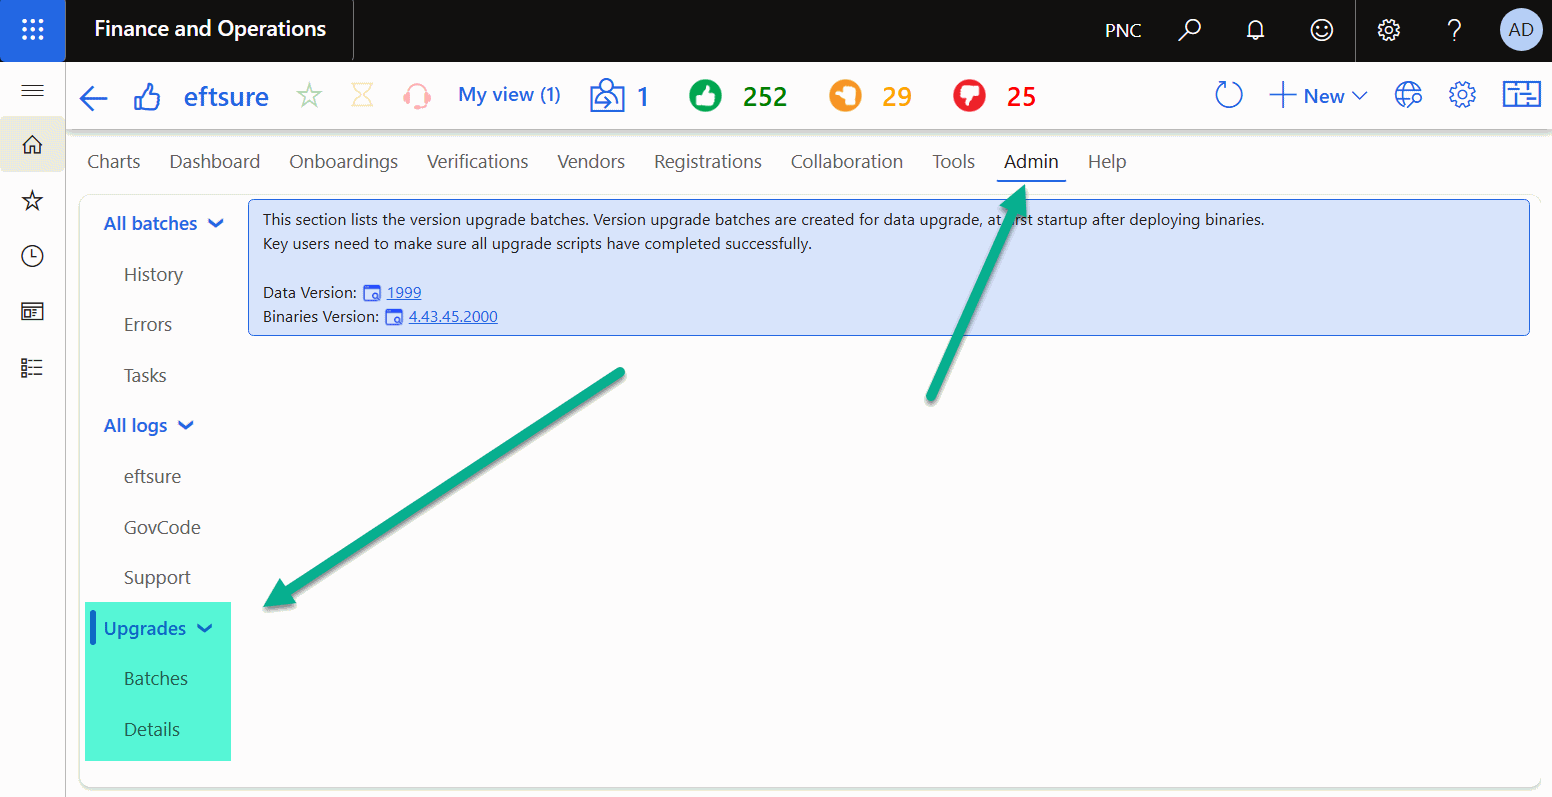Switch to the Dashboard tab
This screenshot has height=797, width=1552.
click(x=215, y=162)
